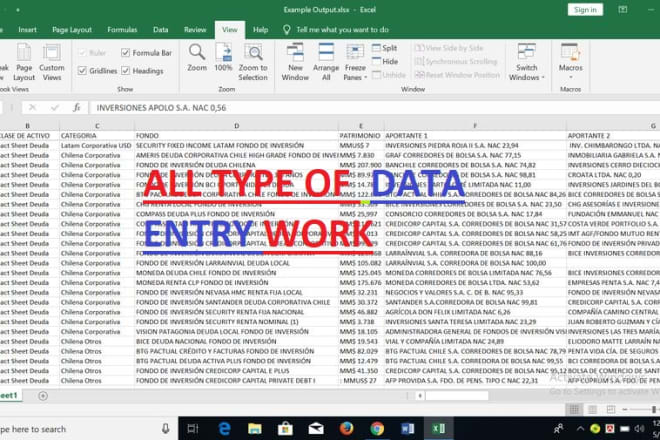Click the zoom slider handle in status bar
The height and width of the screenshot is (440, 660).
coord(654,409)
